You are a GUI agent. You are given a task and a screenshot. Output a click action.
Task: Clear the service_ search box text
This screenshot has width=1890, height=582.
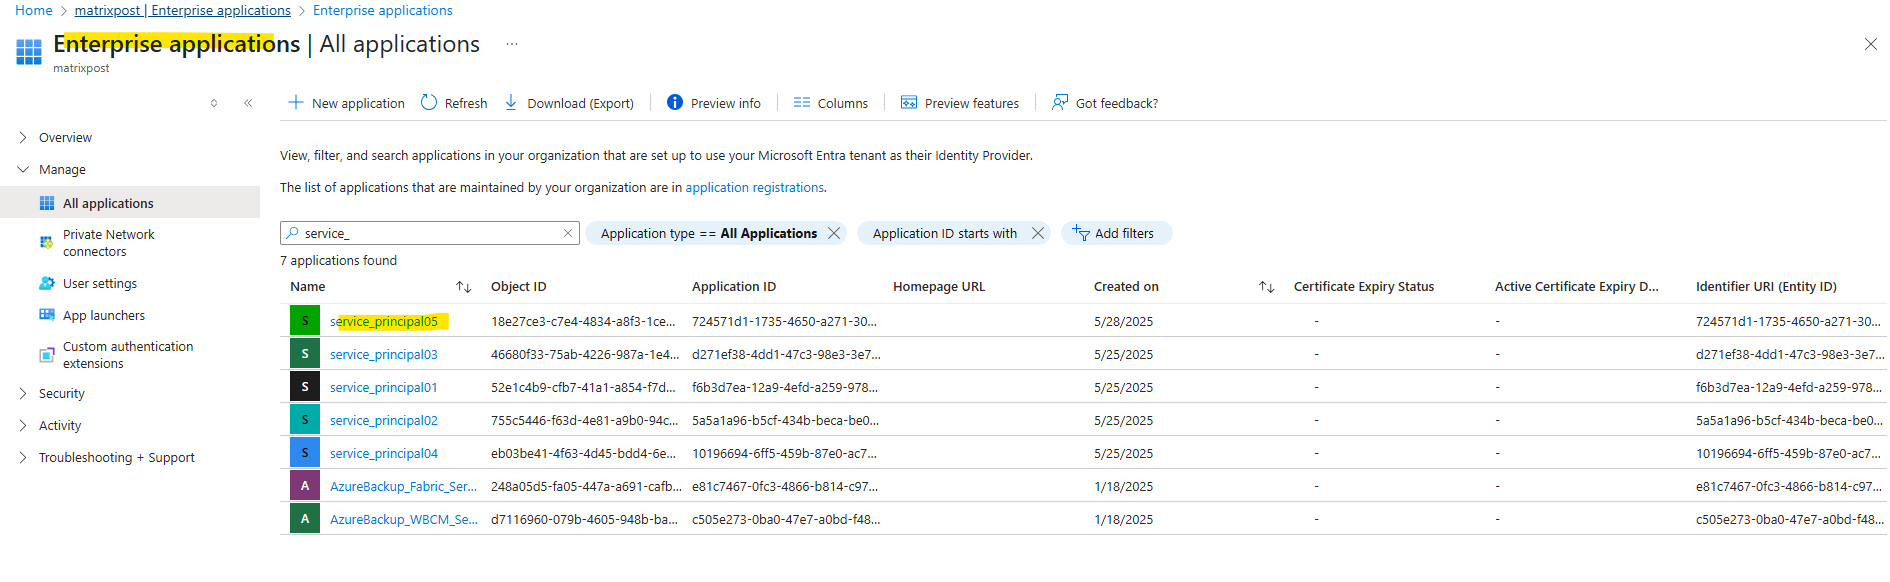[x=568, y=233]
